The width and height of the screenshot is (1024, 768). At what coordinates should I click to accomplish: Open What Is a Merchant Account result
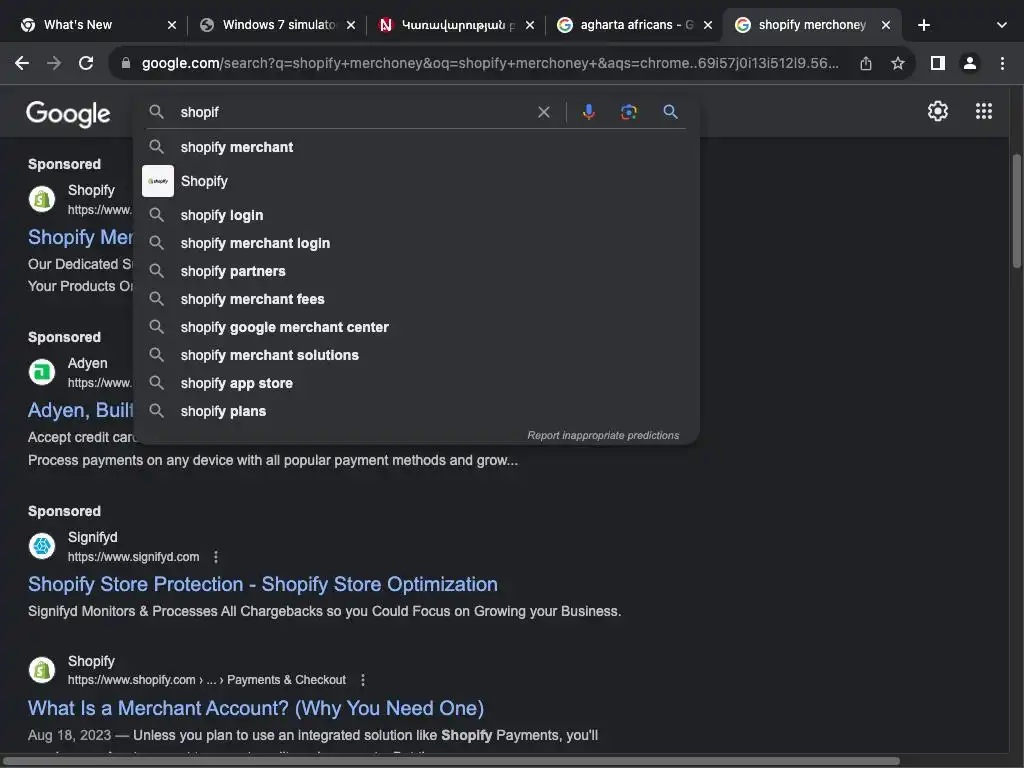click(x=256, y=708)
